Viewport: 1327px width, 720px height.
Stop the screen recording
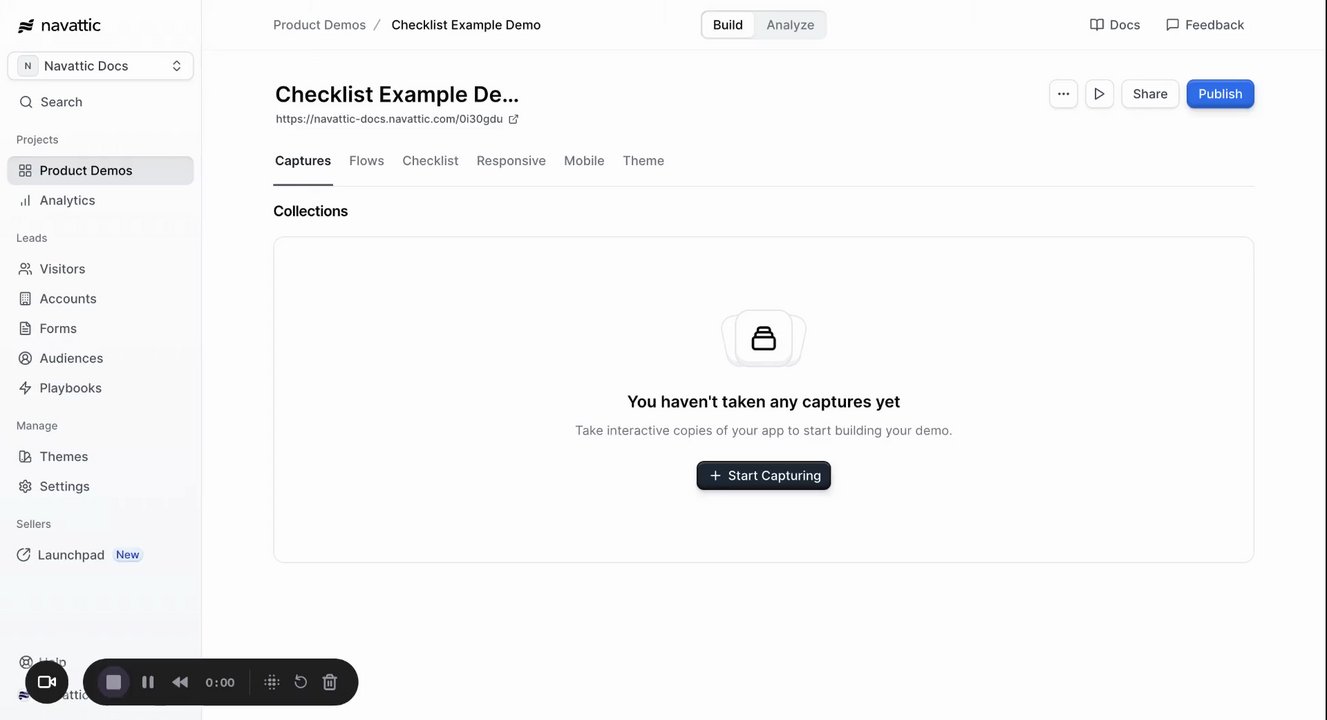coord(114,682)
